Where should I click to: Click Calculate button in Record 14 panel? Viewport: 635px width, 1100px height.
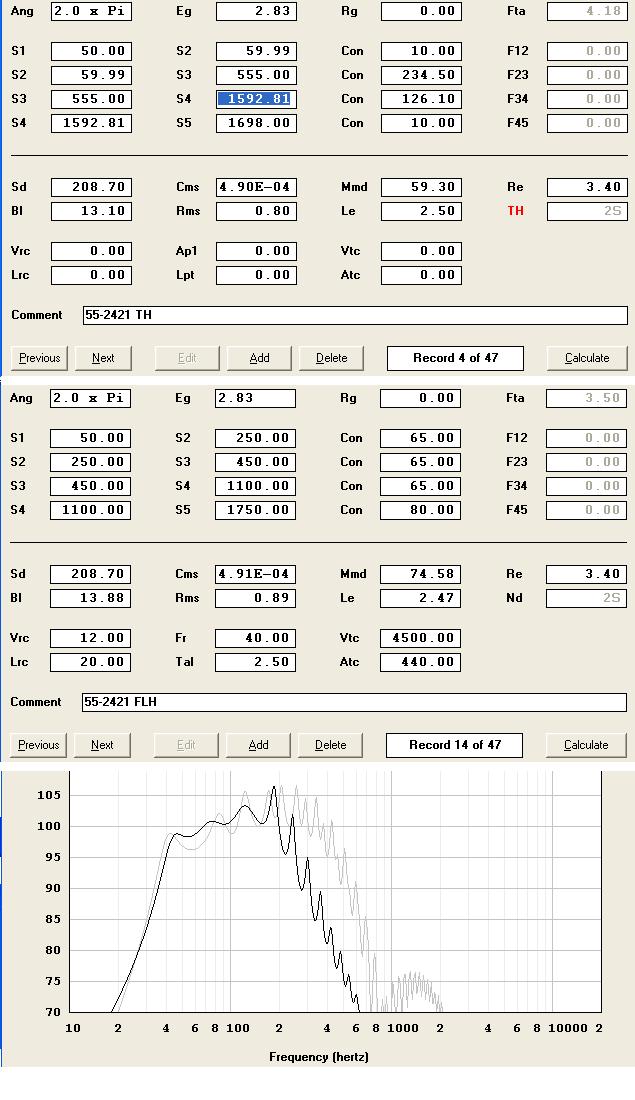coord(587,745)
